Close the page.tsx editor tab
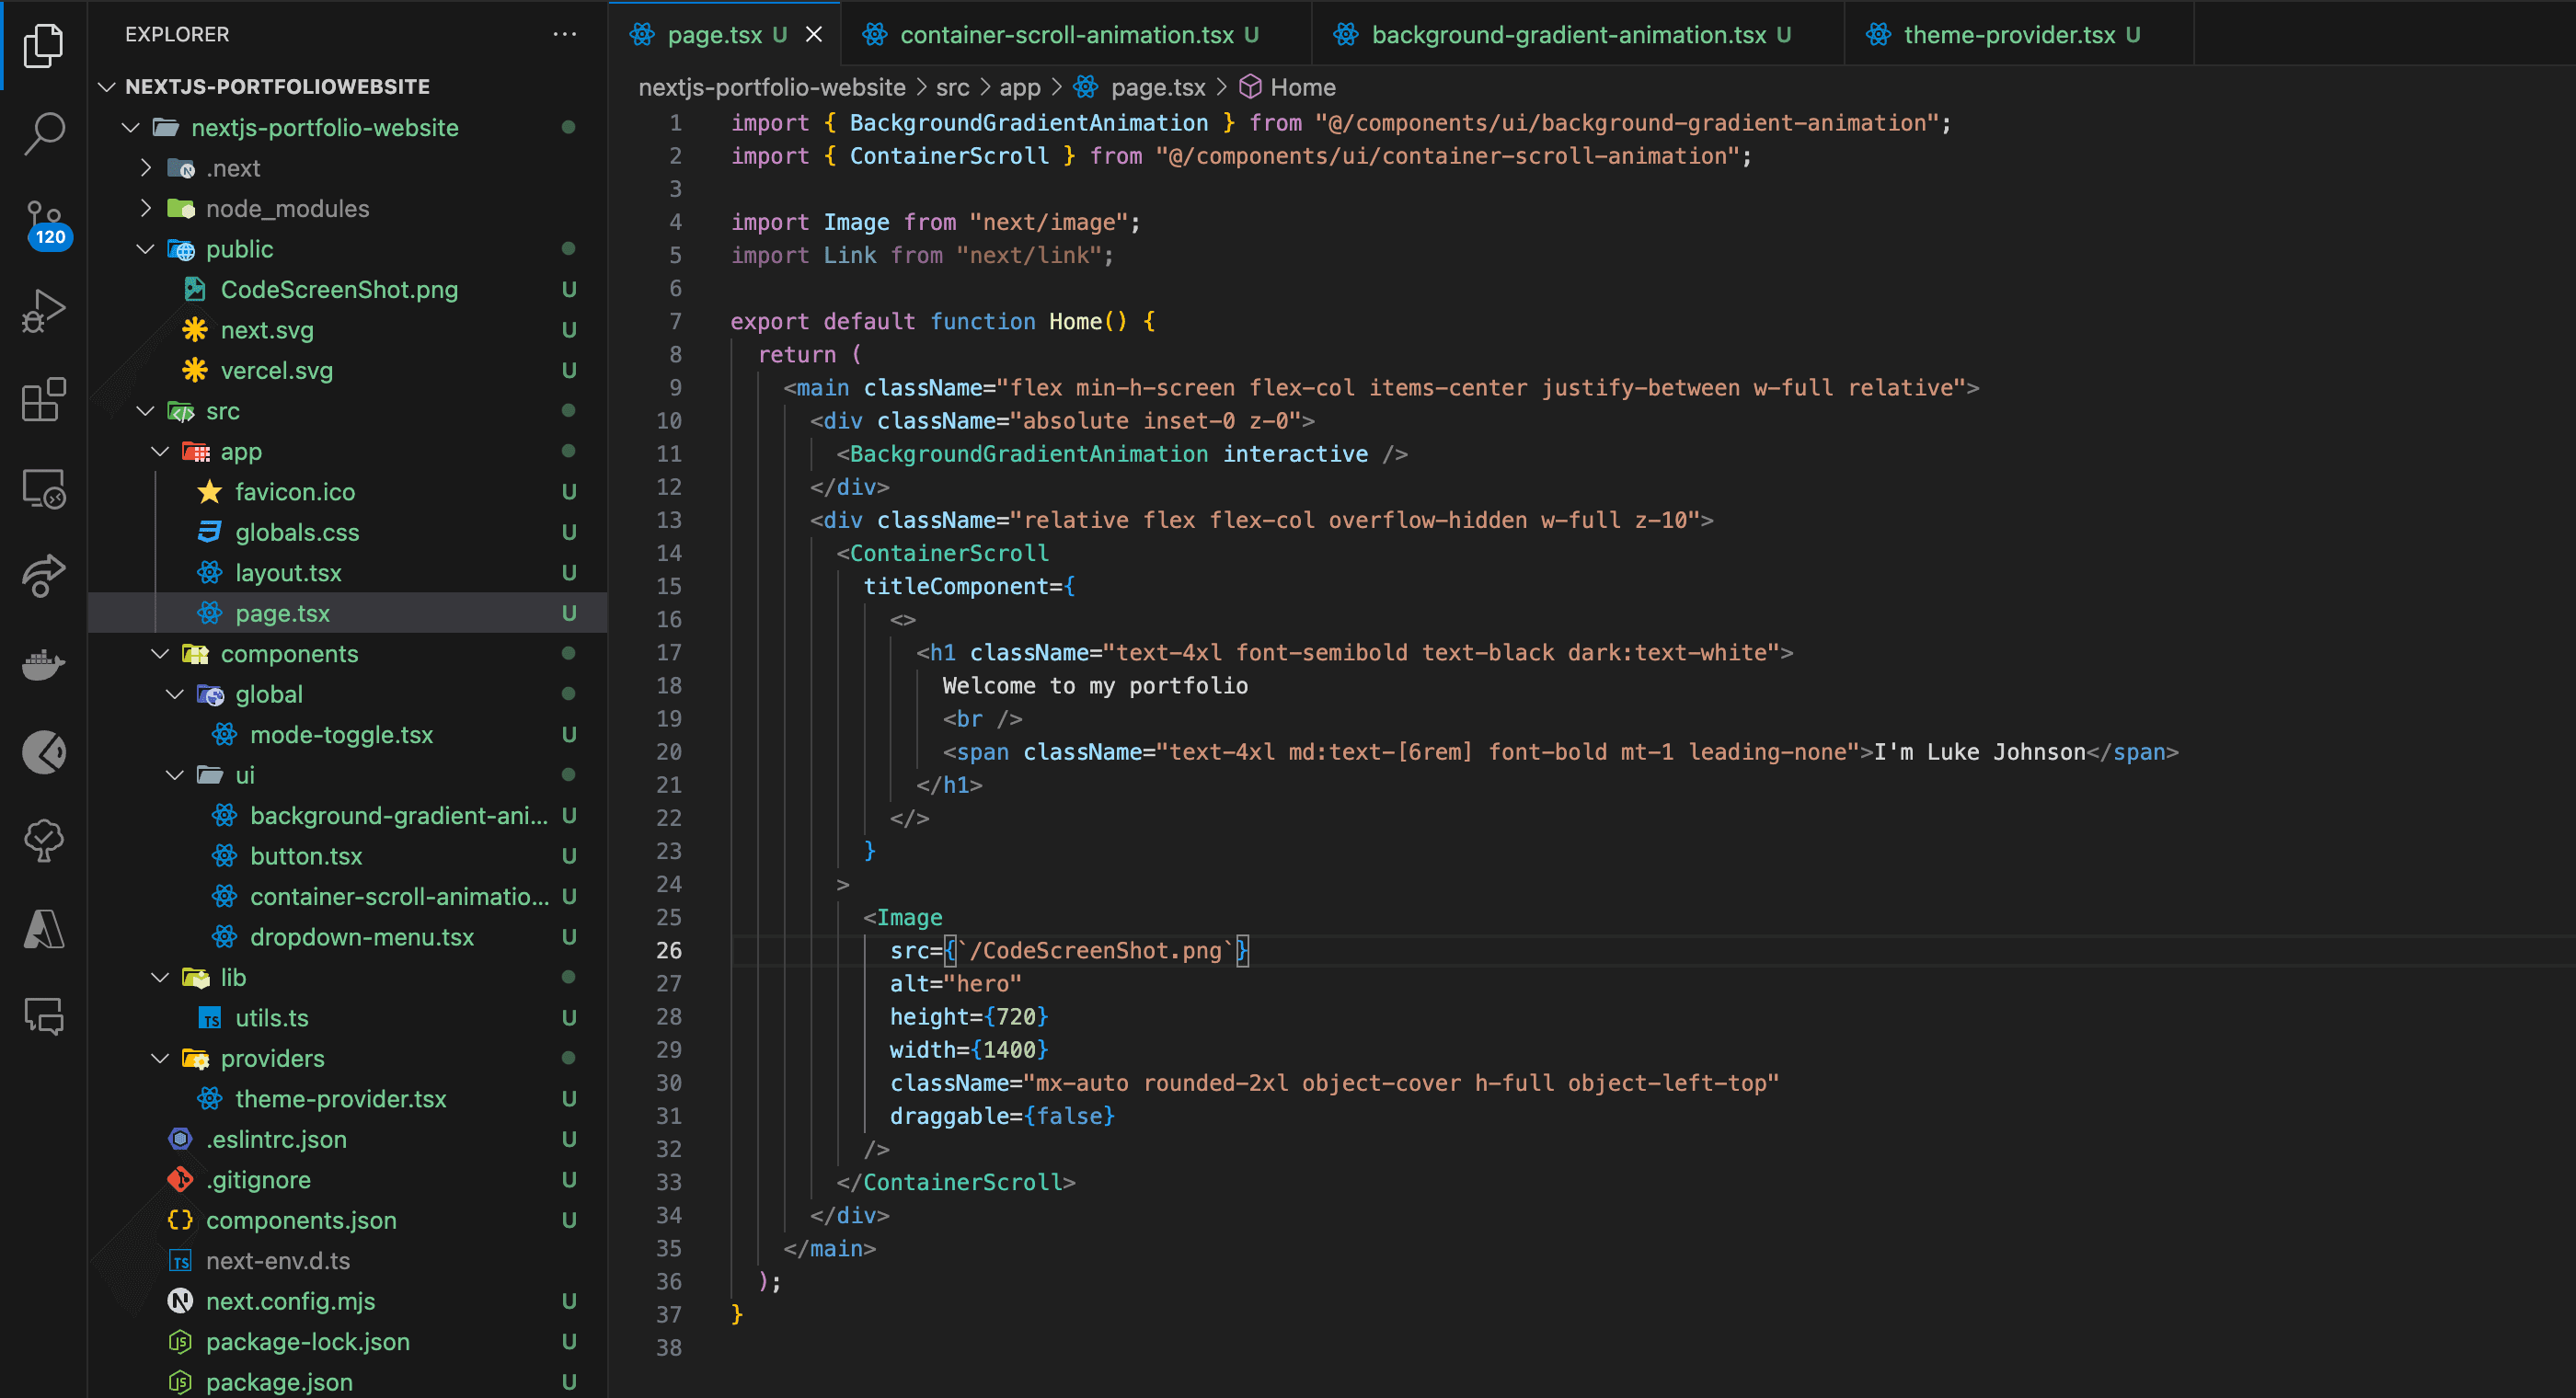 click(814, 34)
